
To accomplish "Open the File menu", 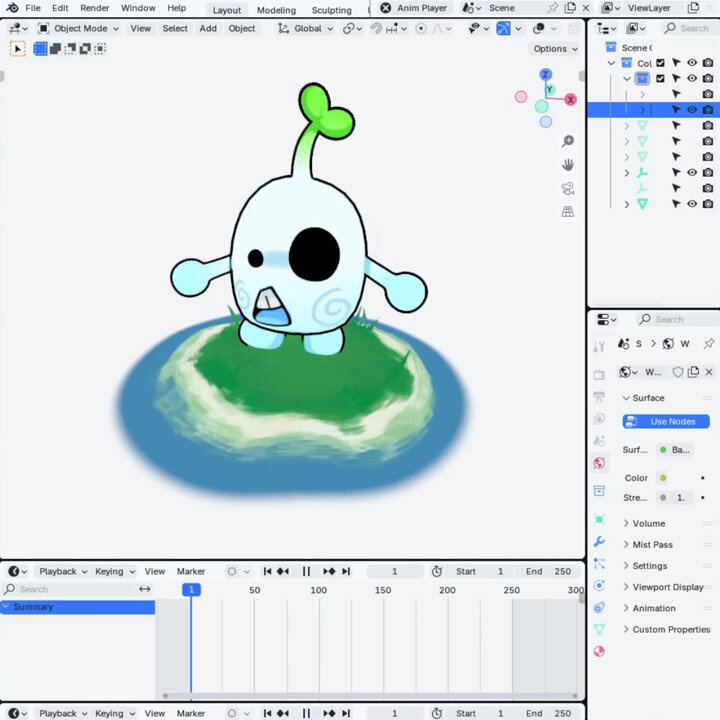I will tap(33, 8).
